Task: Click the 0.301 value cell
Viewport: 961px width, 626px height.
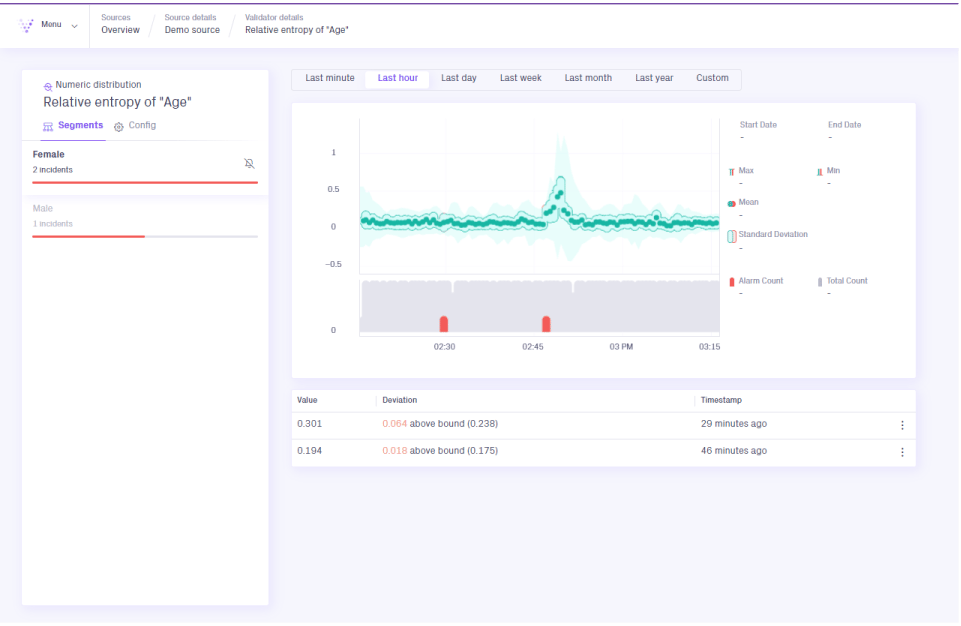Action: [310, 424]
